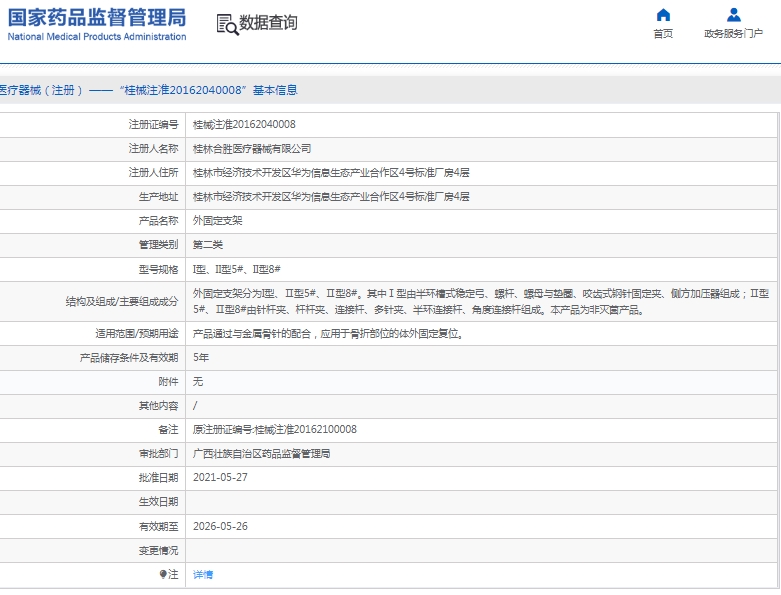
Task: Click the pin icon beside 注
Action: 163,574
